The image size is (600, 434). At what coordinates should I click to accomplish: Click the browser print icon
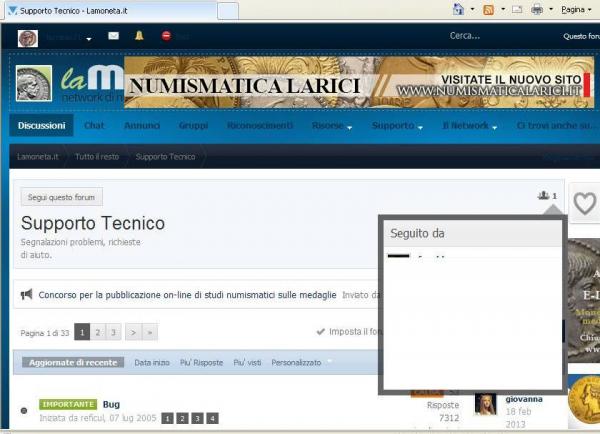tap(537, 10)
